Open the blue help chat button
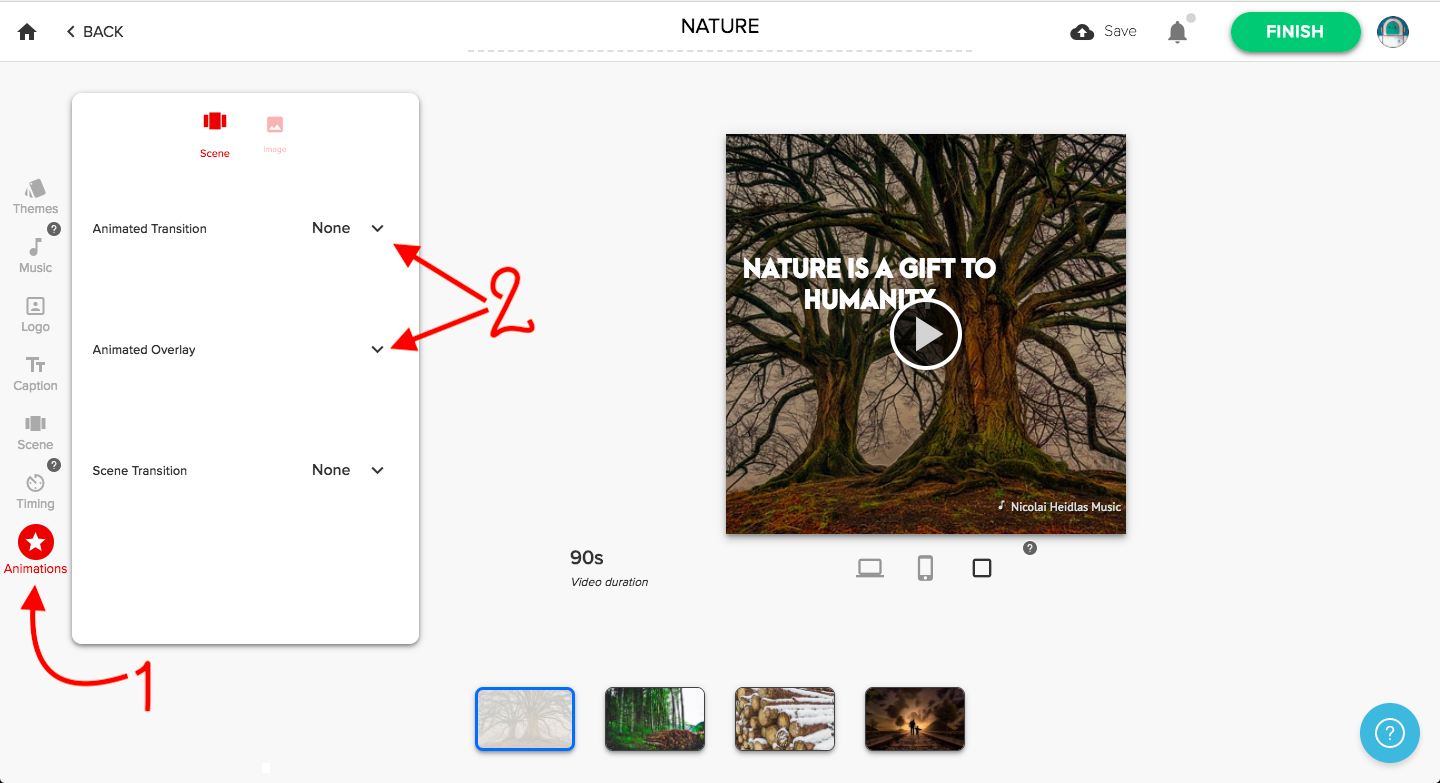The height and width of the screenshot is (783, 1440). tap(1390, 733)
